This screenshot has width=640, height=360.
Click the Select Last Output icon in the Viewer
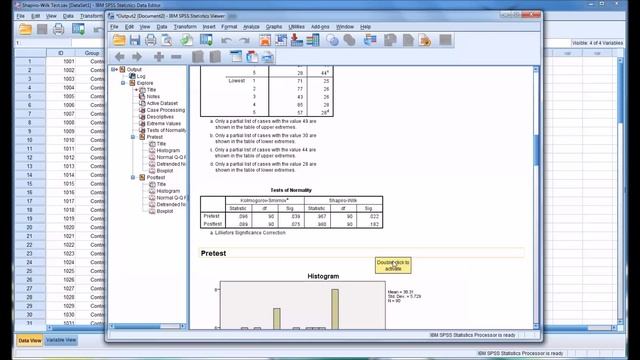(370, 40)
